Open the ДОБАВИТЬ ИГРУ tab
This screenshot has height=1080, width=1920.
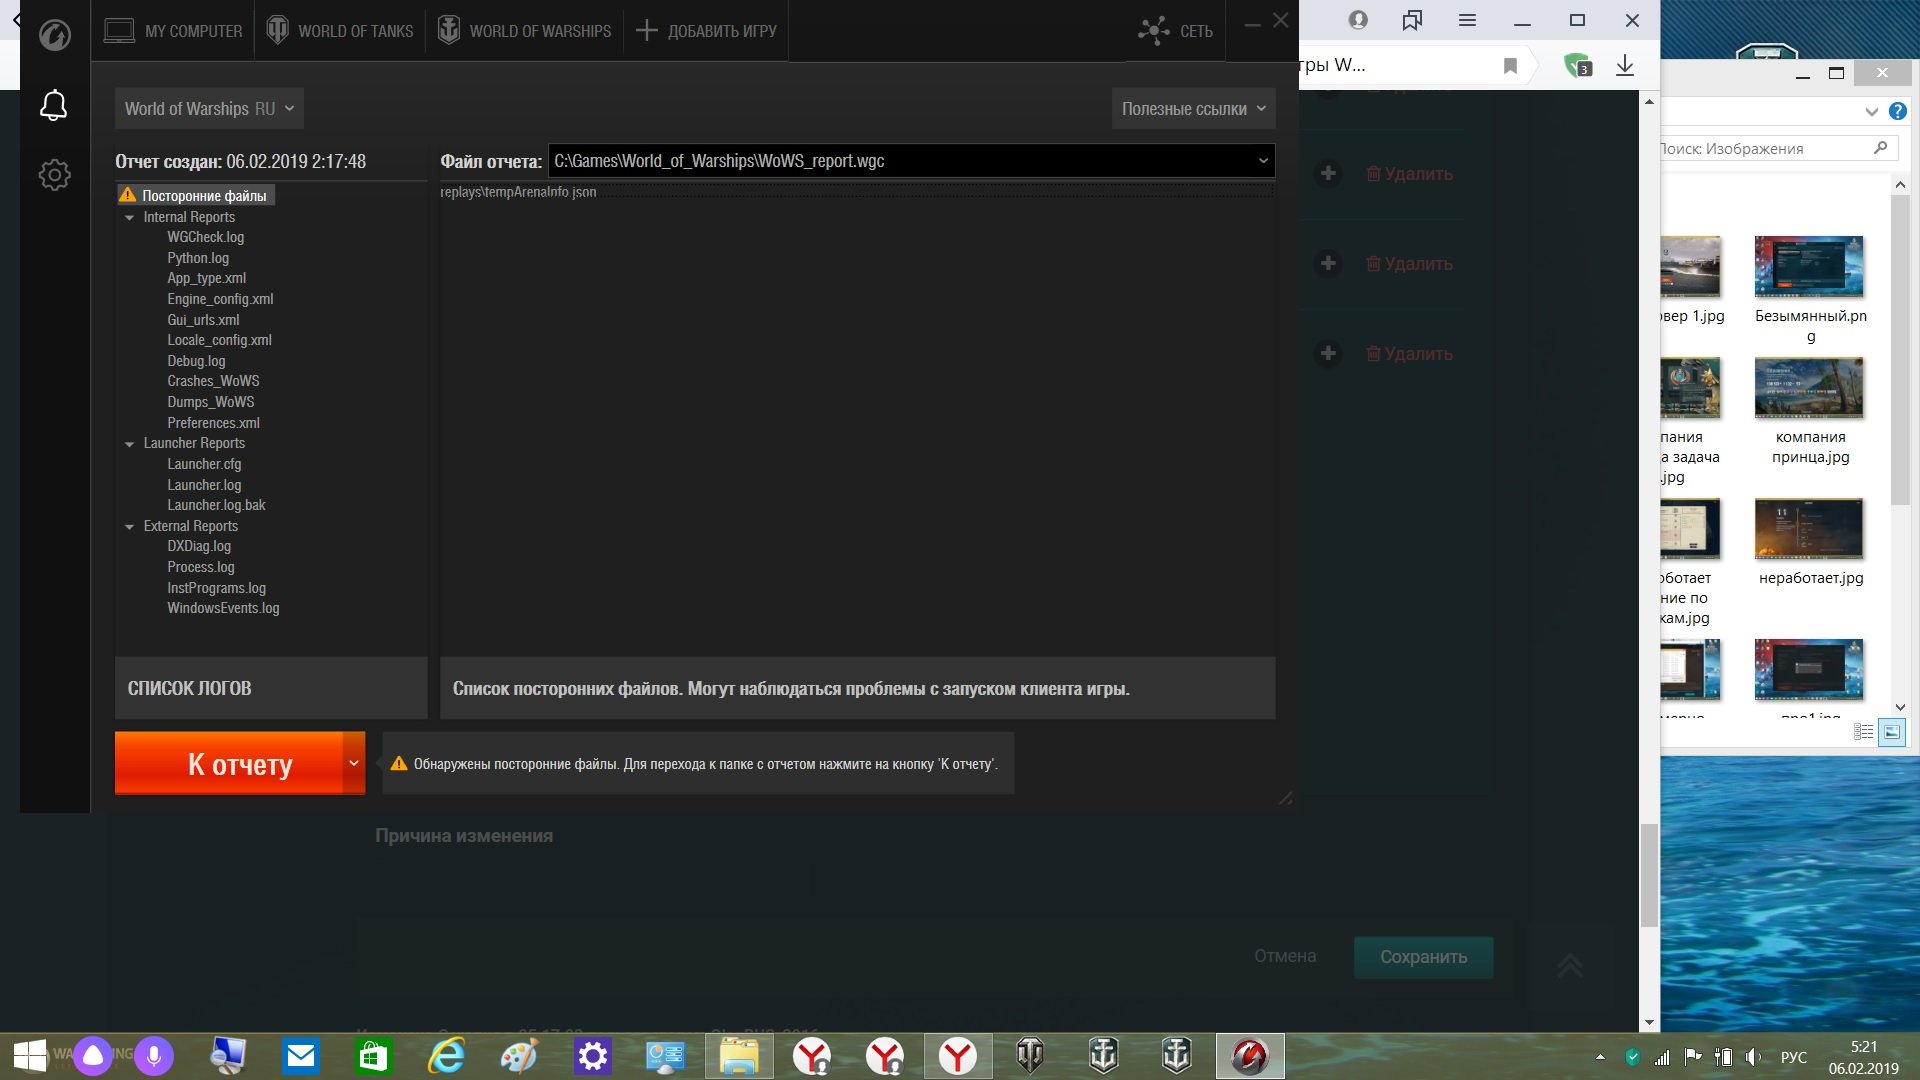706,31
